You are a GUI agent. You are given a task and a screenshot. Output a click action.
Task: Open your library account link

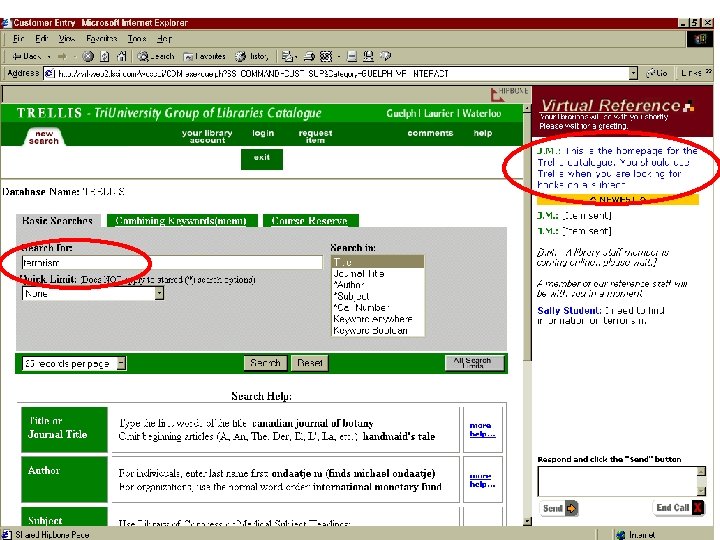[207, 136]
